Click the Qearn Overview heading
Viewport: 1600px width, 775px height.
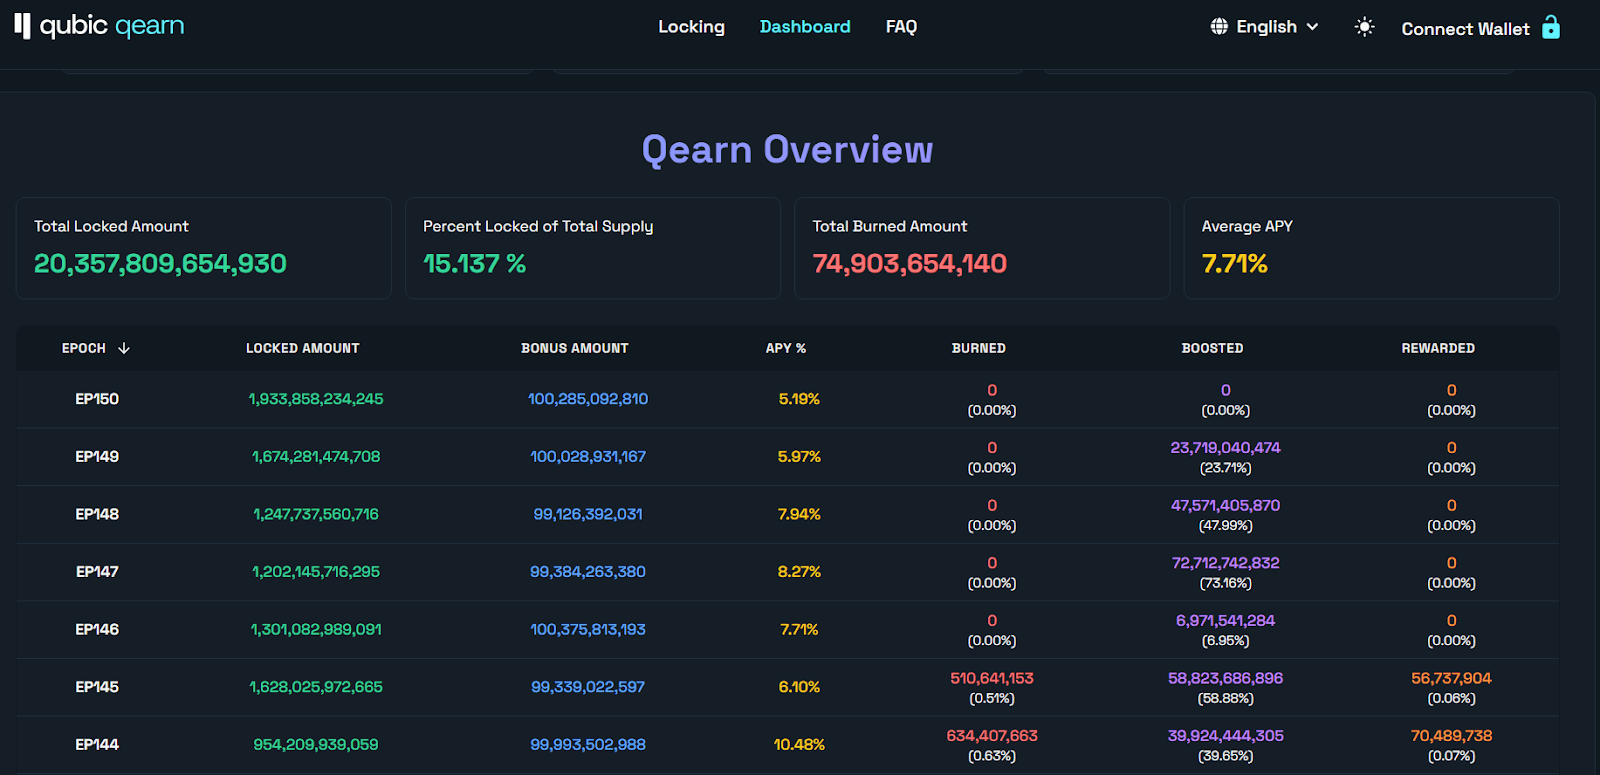coord(788,150)
